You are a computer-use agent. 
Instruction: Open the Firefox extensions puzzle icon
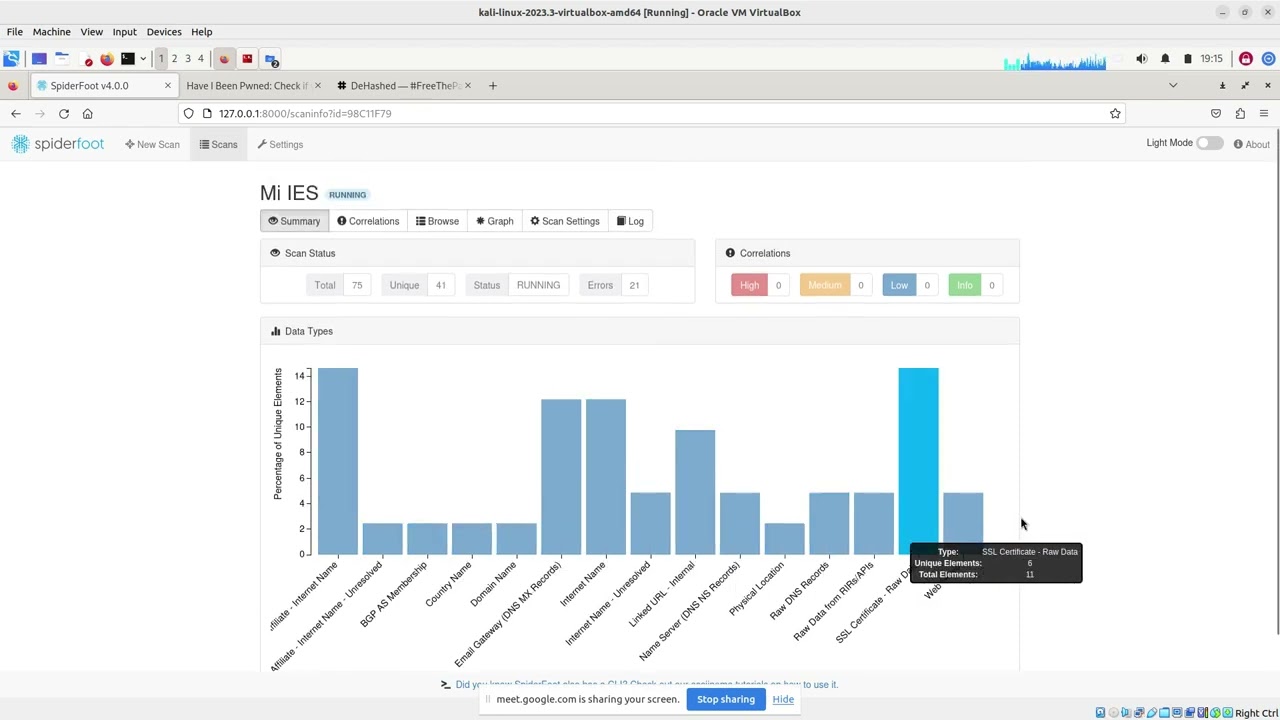1240,114
